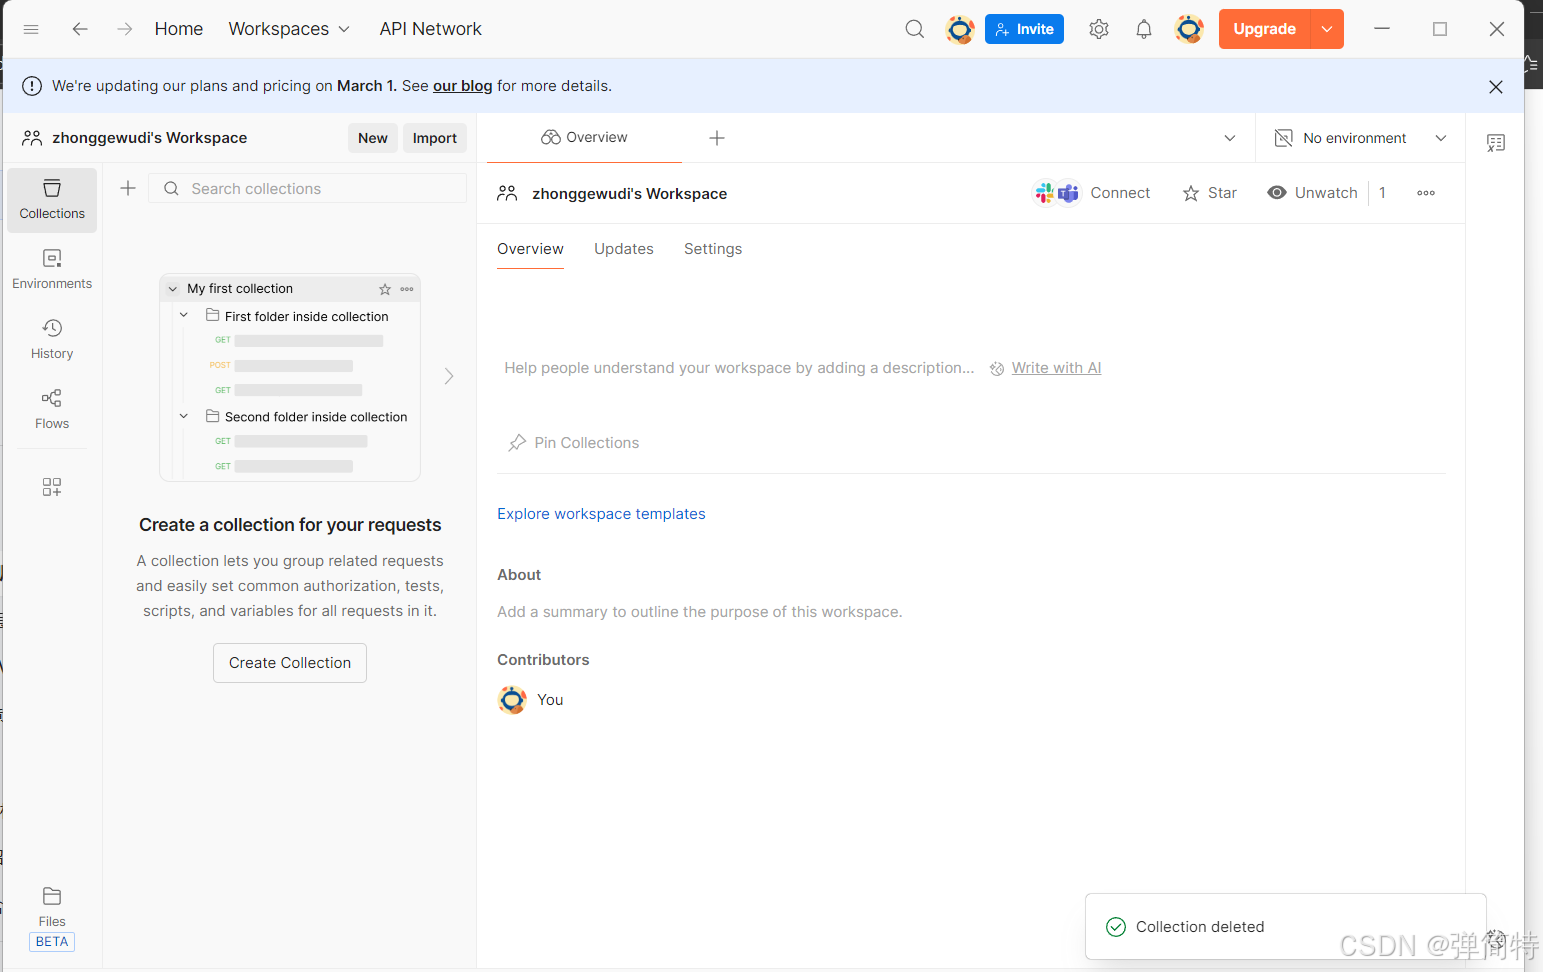Open the notifications bell
The image size is (1543, 972).
tap(1143, 29)
